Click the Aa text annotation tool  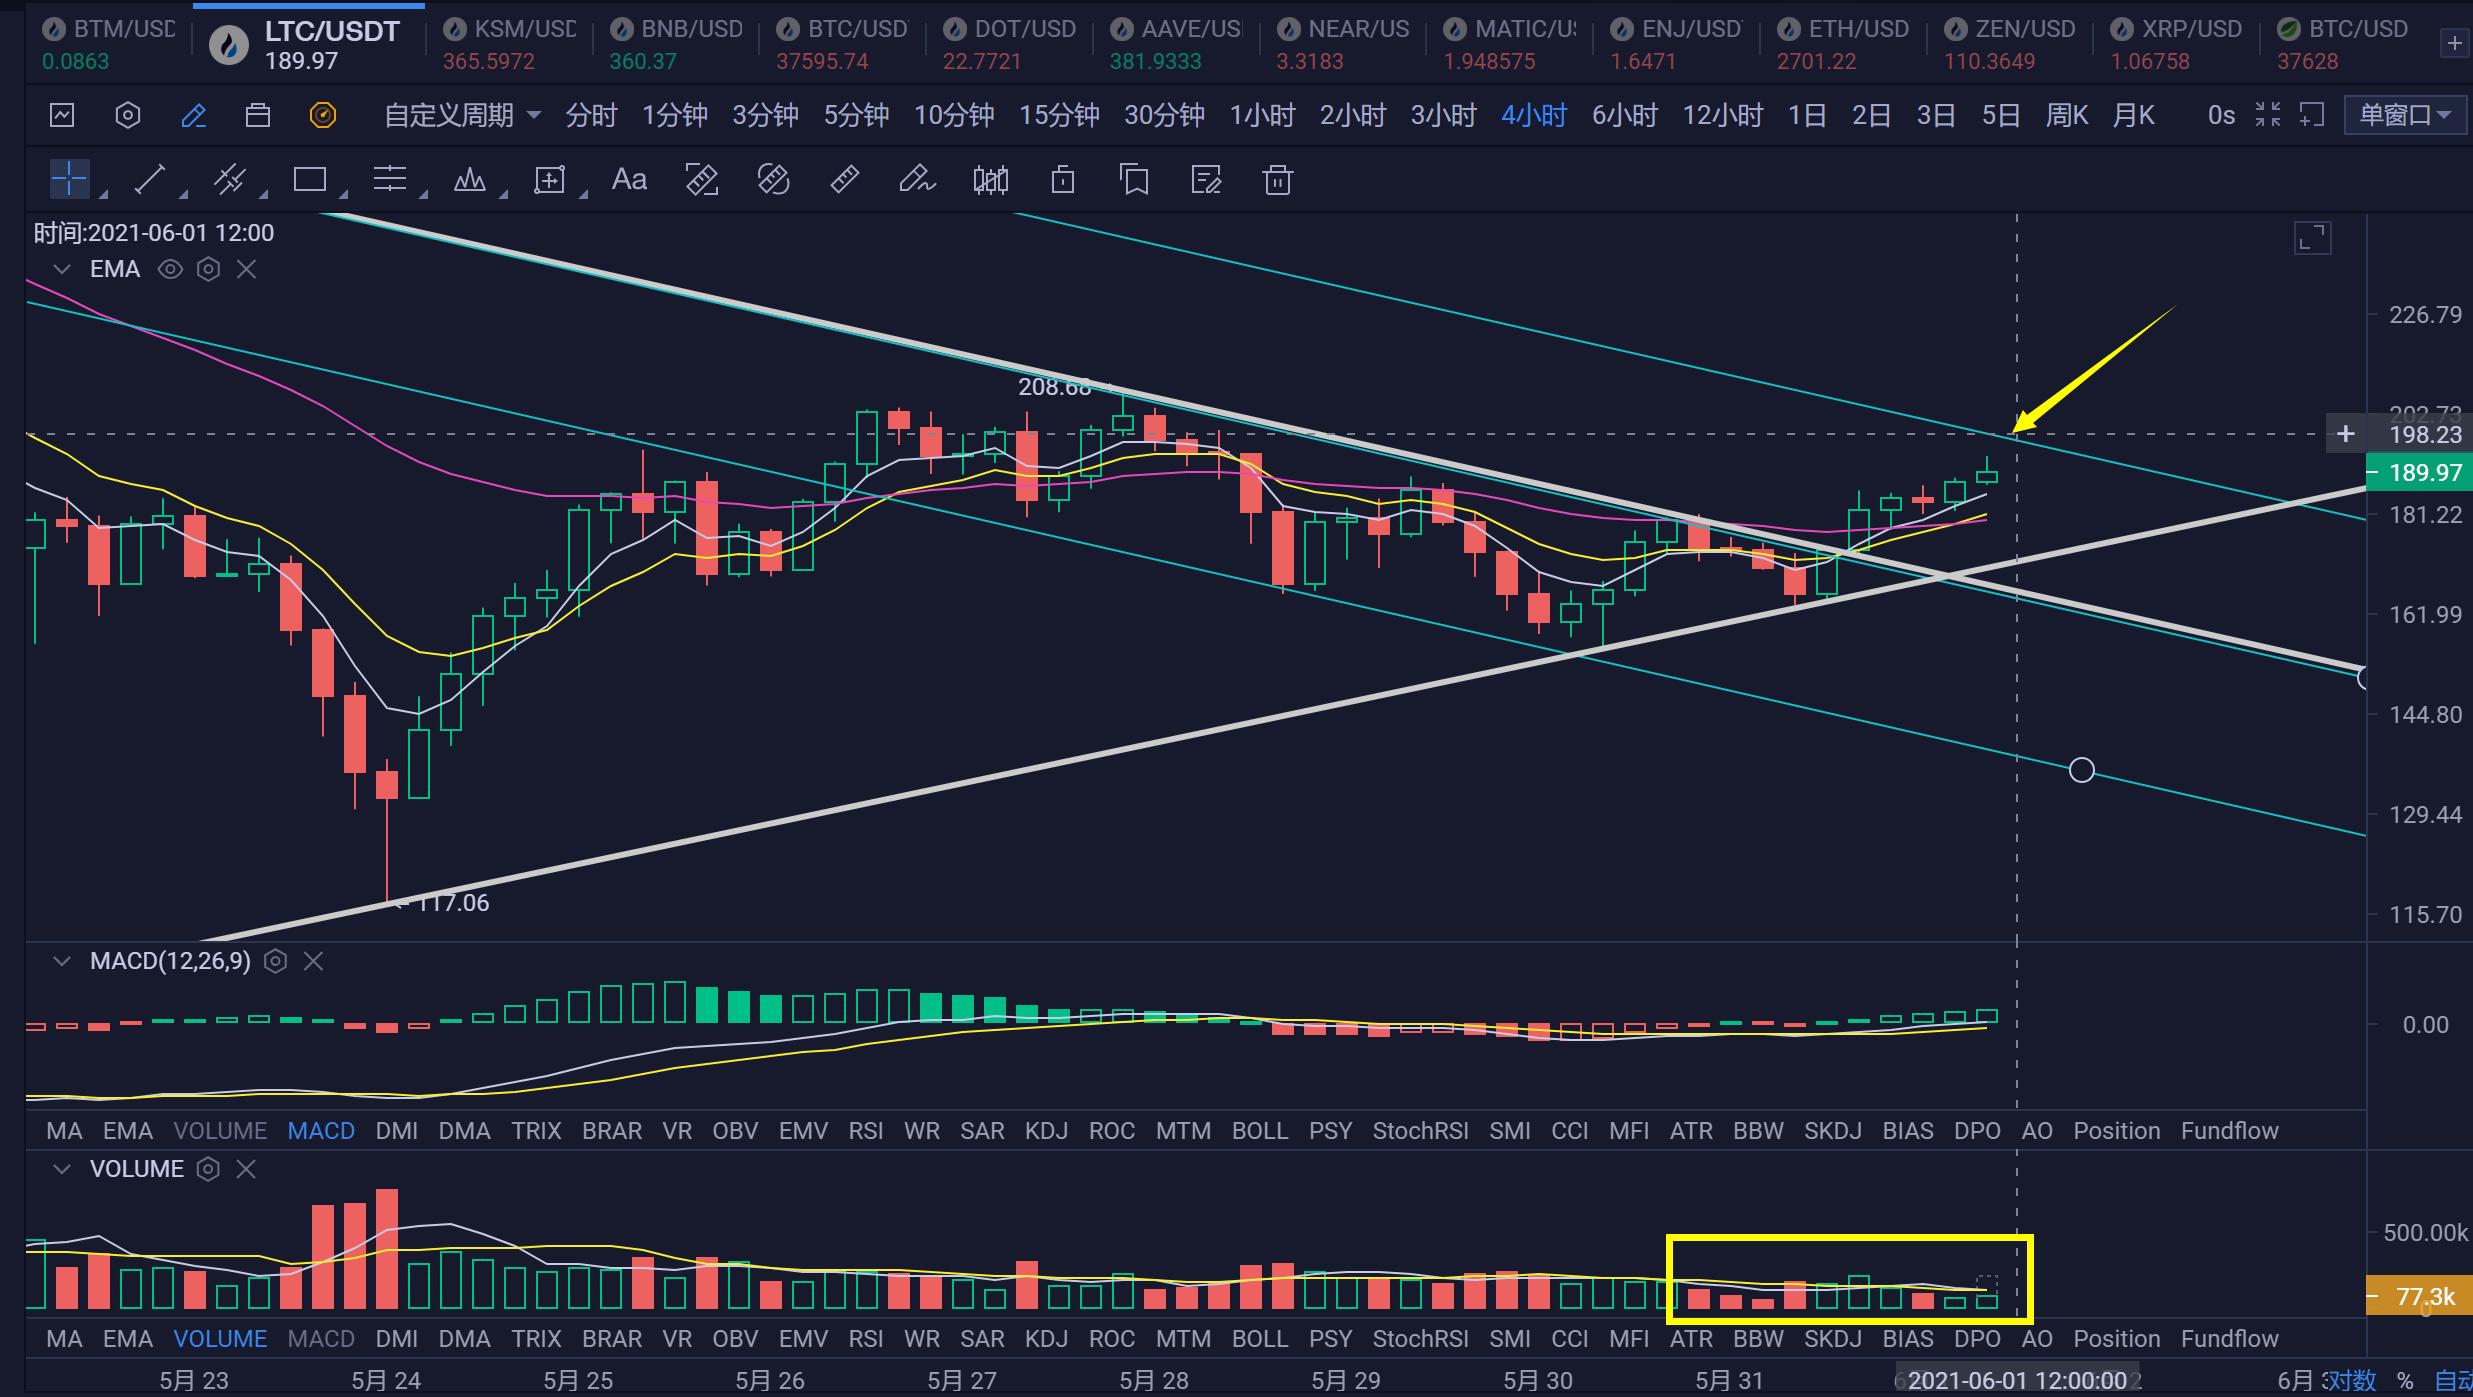pyautogui.click(x=629, y=180)
